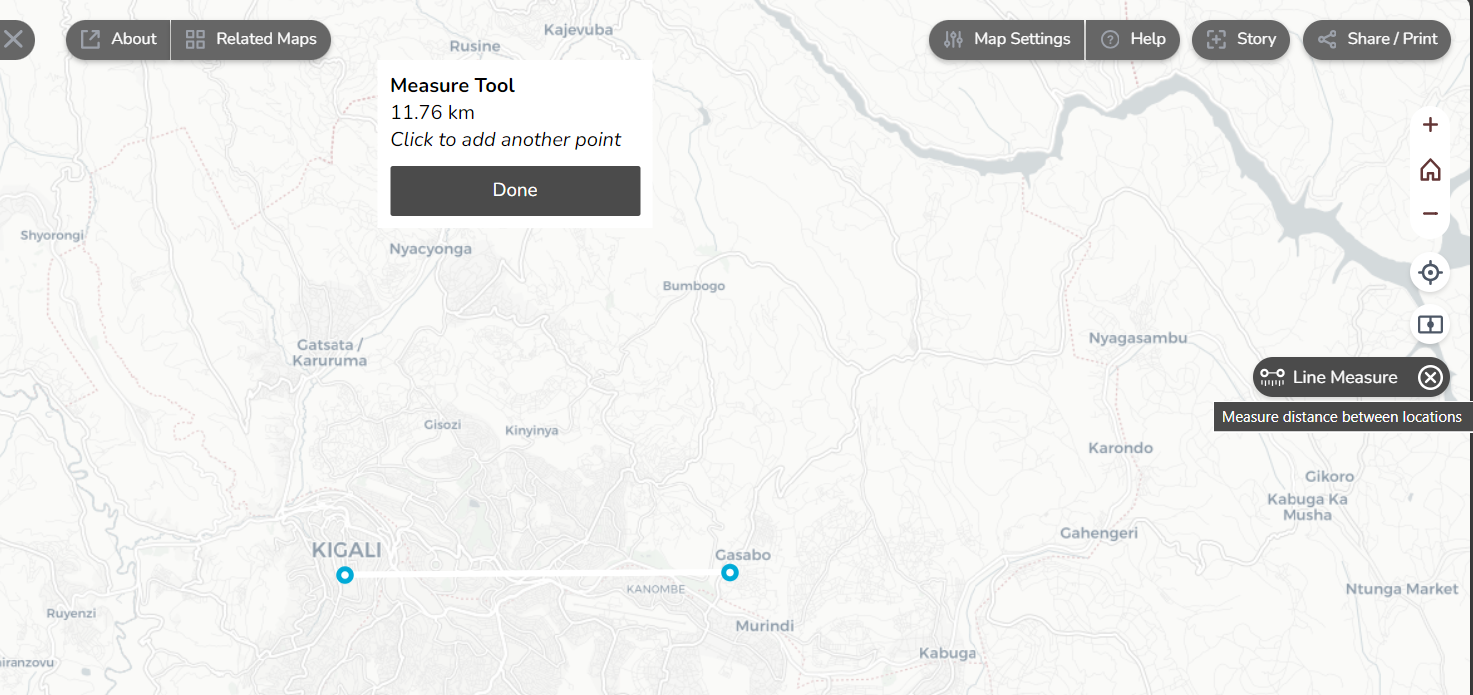This screenshot has height=695, width=1473.
Task: Close the Line Measure tool
Action: click(1430, 377)
